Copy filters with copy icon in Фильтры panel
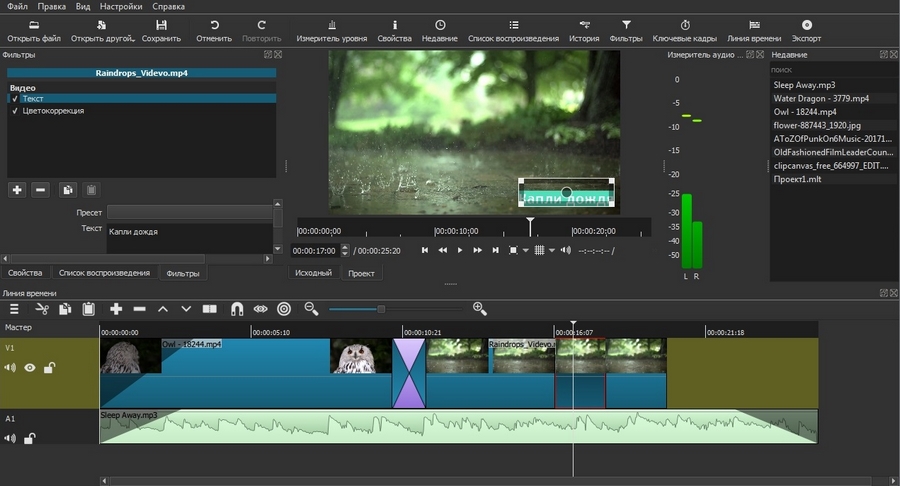Image resolution: width=900 pixels, height=486 pixels. (x=68, y=190)
